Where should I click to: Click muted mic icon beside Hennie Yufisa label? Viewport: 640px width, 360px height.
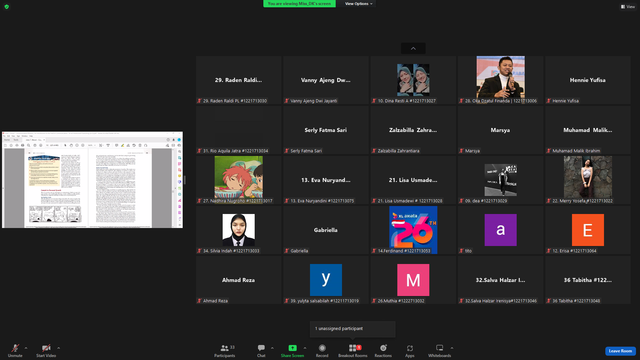549,100
